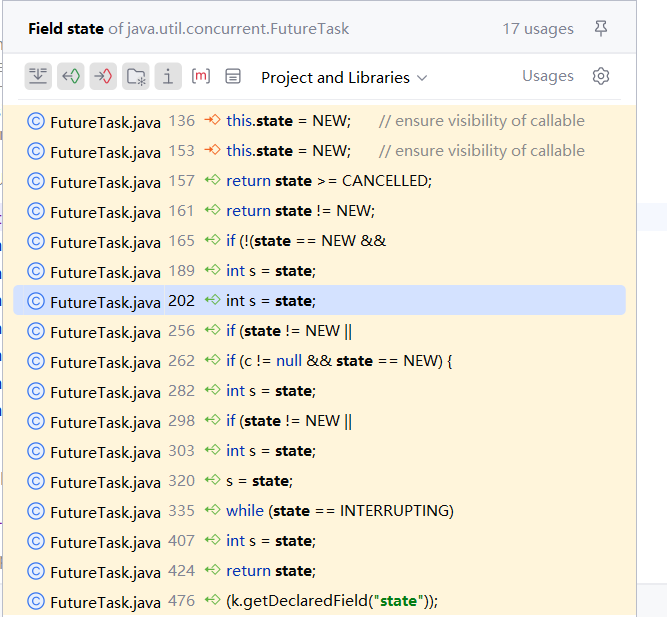The width and height of the screenshot is (667, 617).
Task: Click the preview lines toolbar icon
Action: coord(233,76)
